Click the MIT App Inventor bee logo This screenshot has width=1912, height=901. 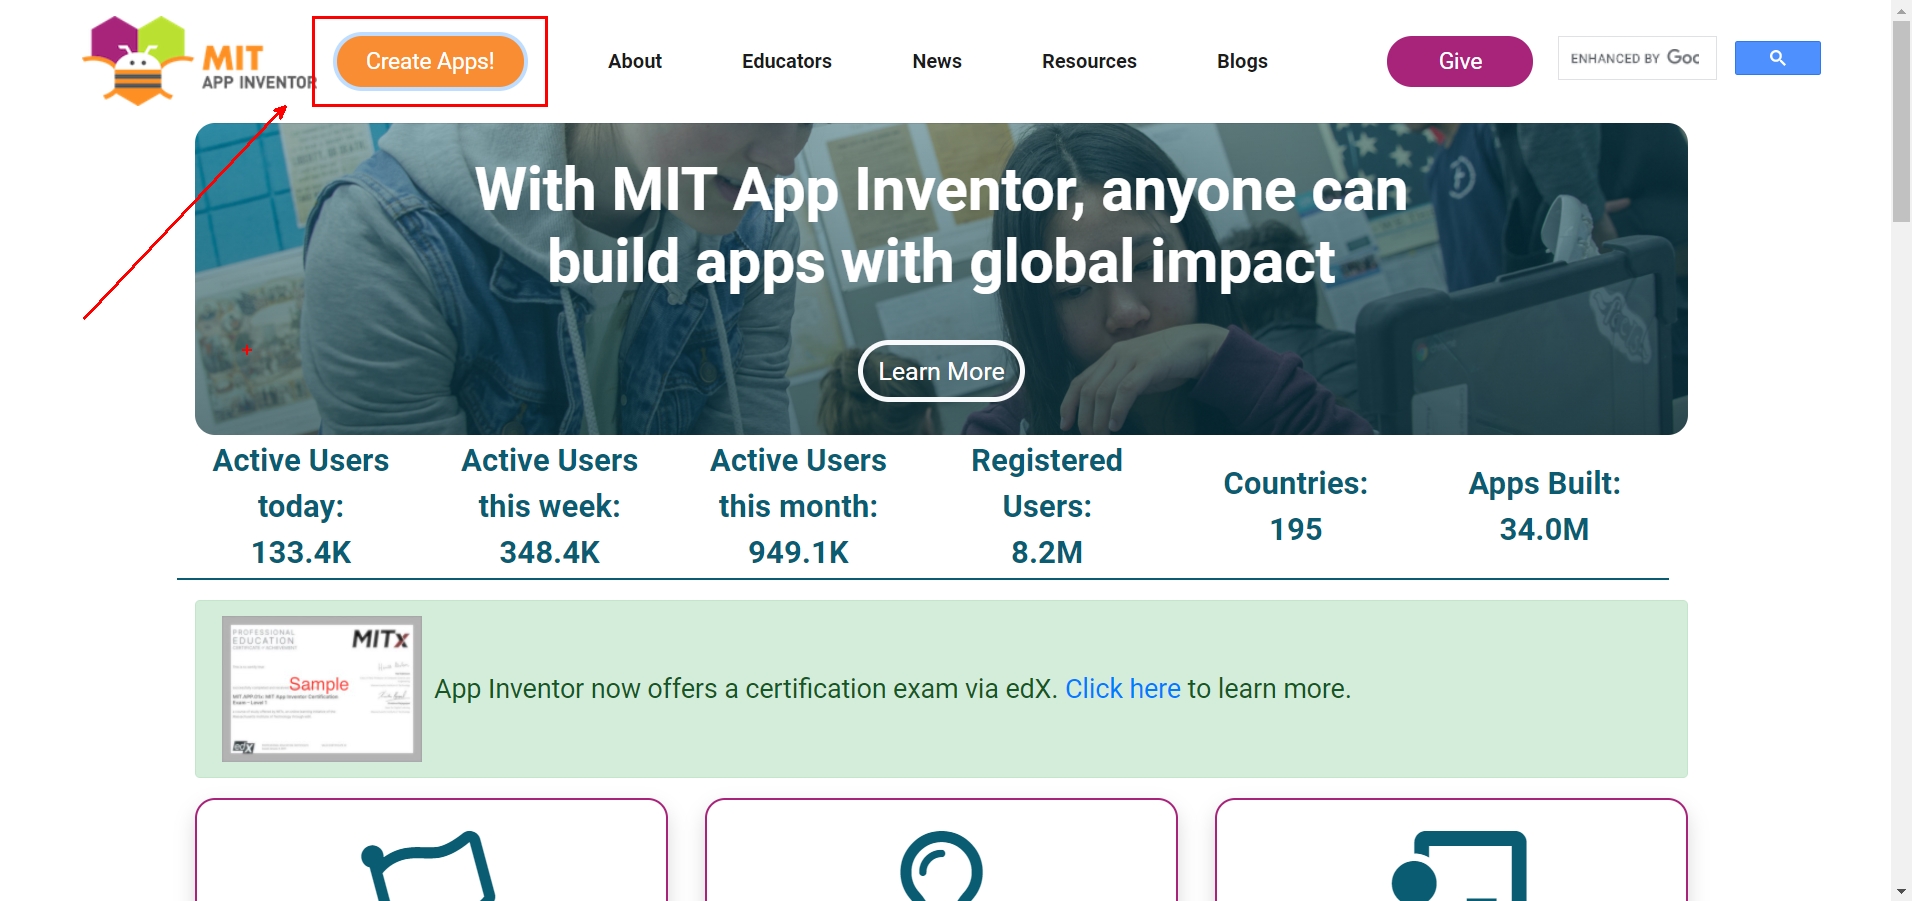click(x=198, y=61)
